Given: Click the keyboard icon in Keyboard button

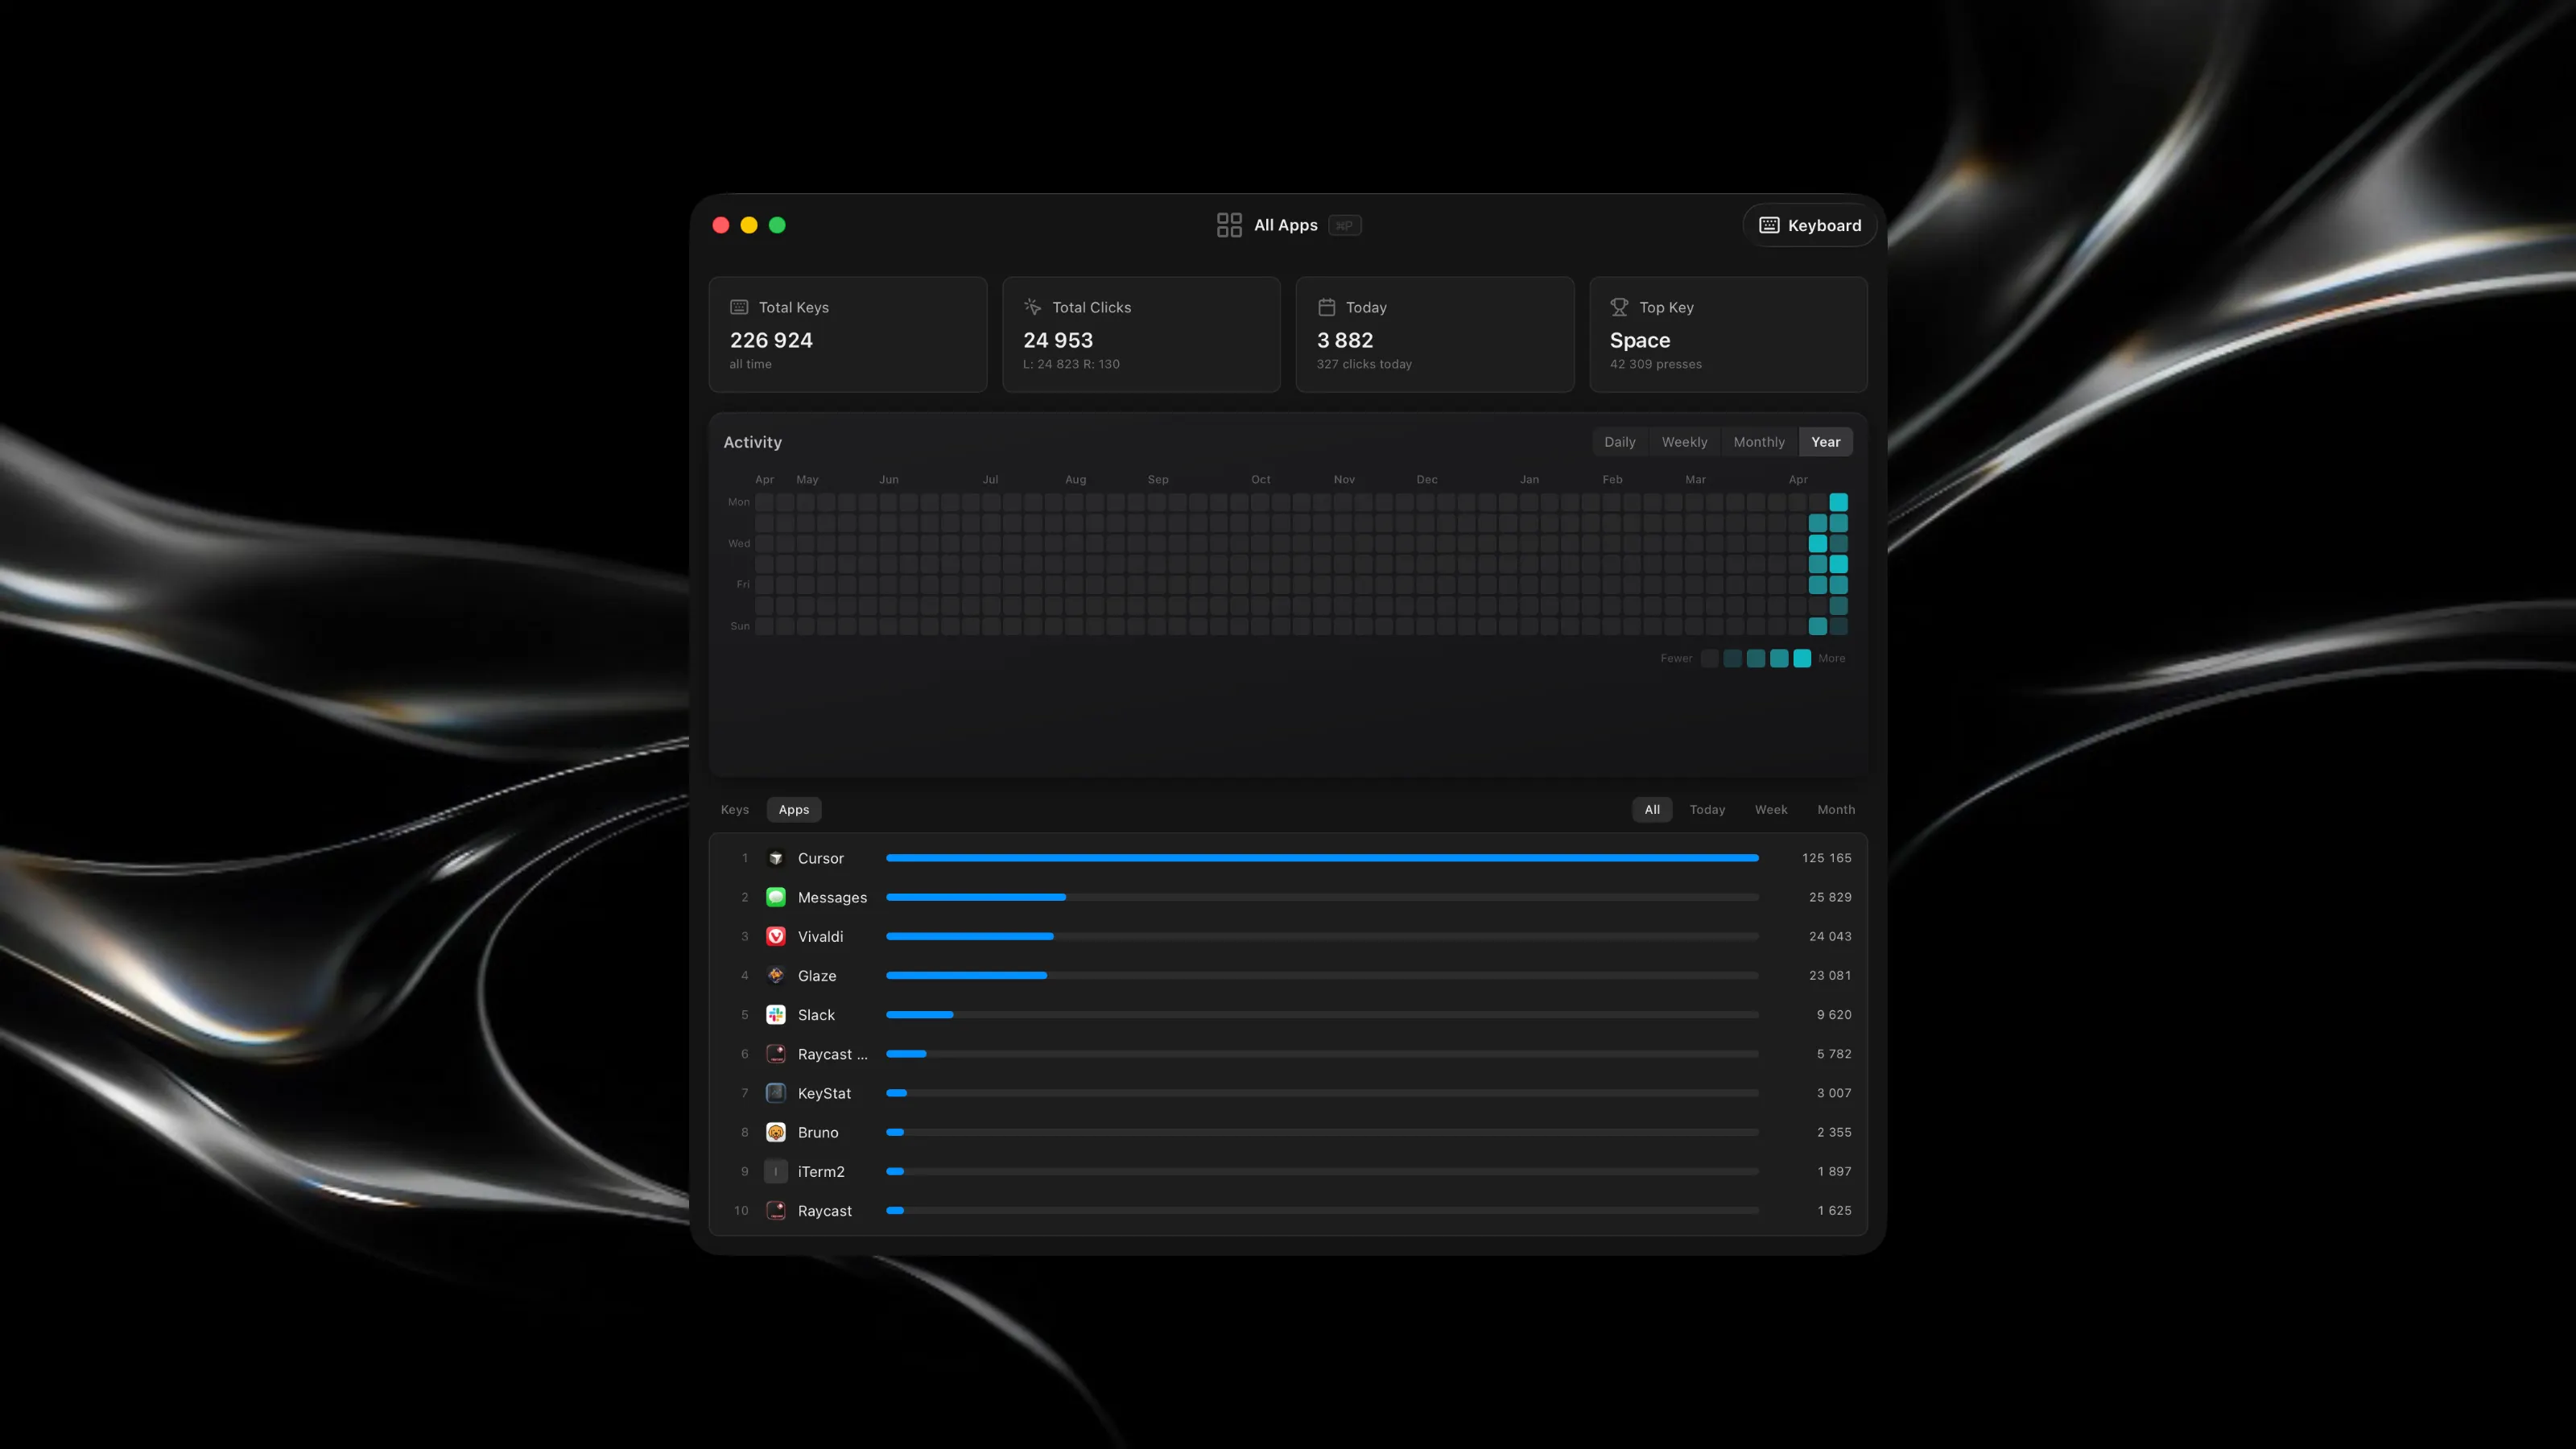Looking at the screenshot, I should pyautogui.click(x=1769, y=225).
